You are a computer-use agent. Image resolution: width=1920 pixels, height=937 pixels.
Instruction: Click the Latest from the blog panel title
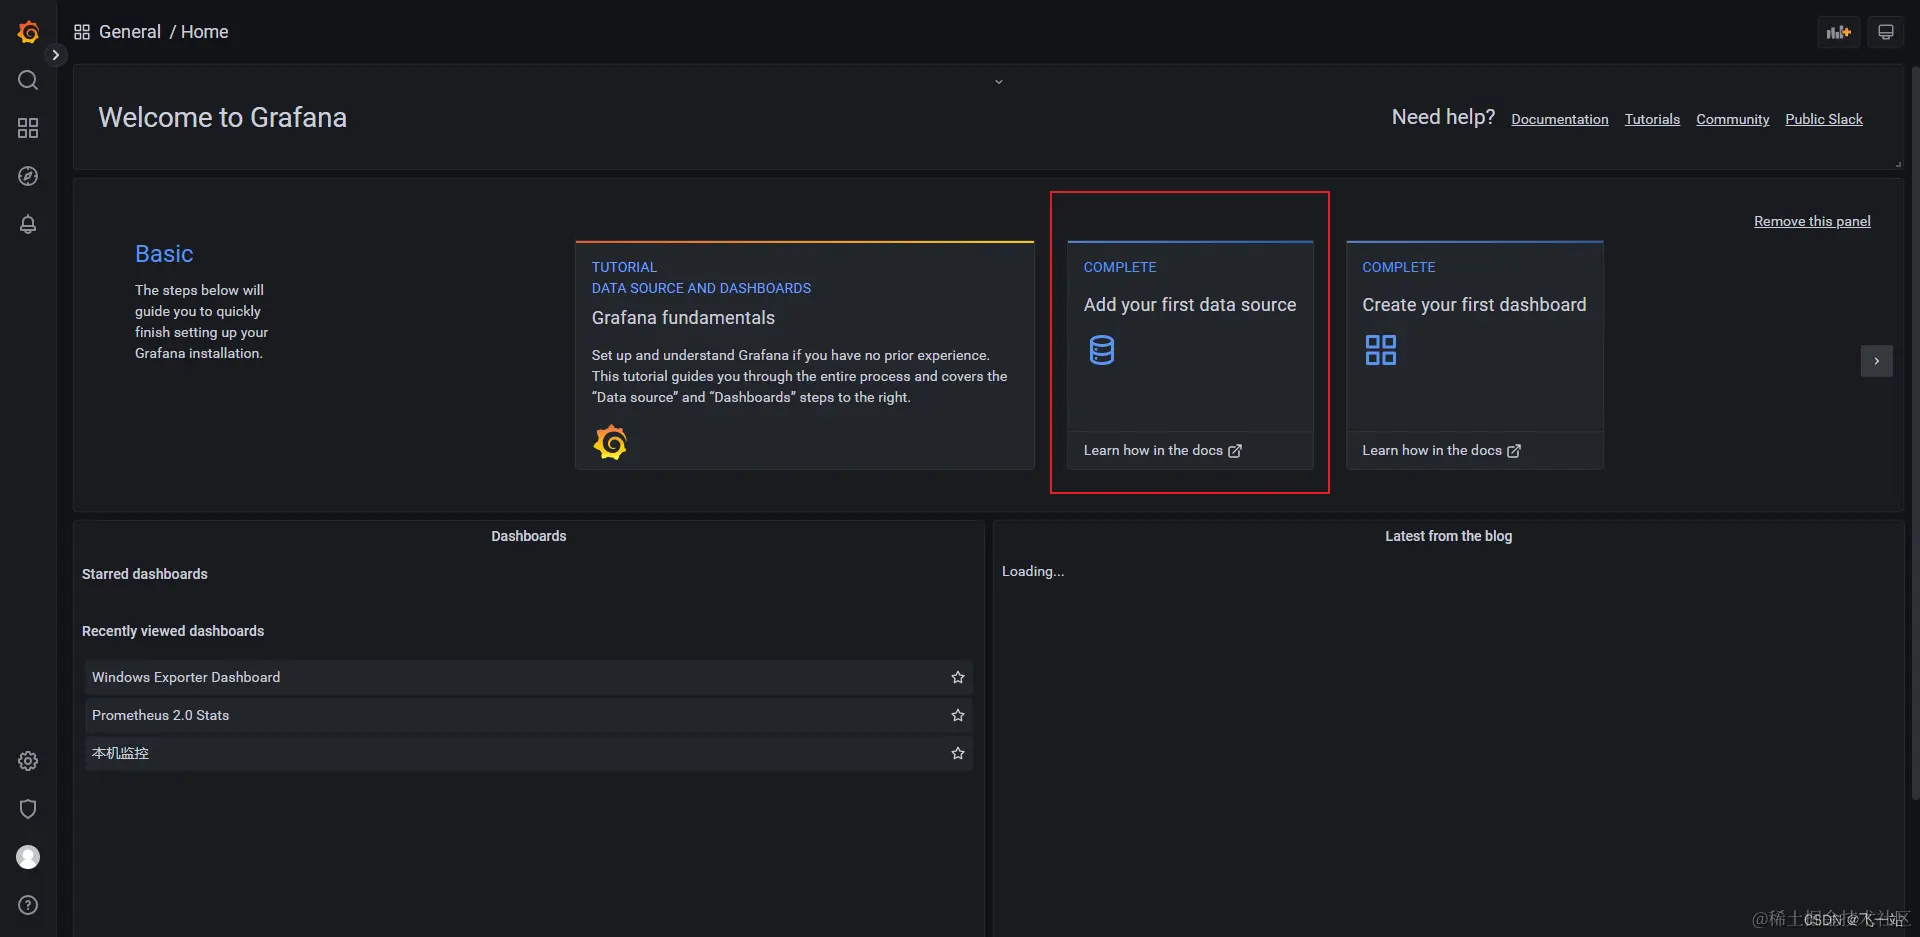coord(1448,536)
